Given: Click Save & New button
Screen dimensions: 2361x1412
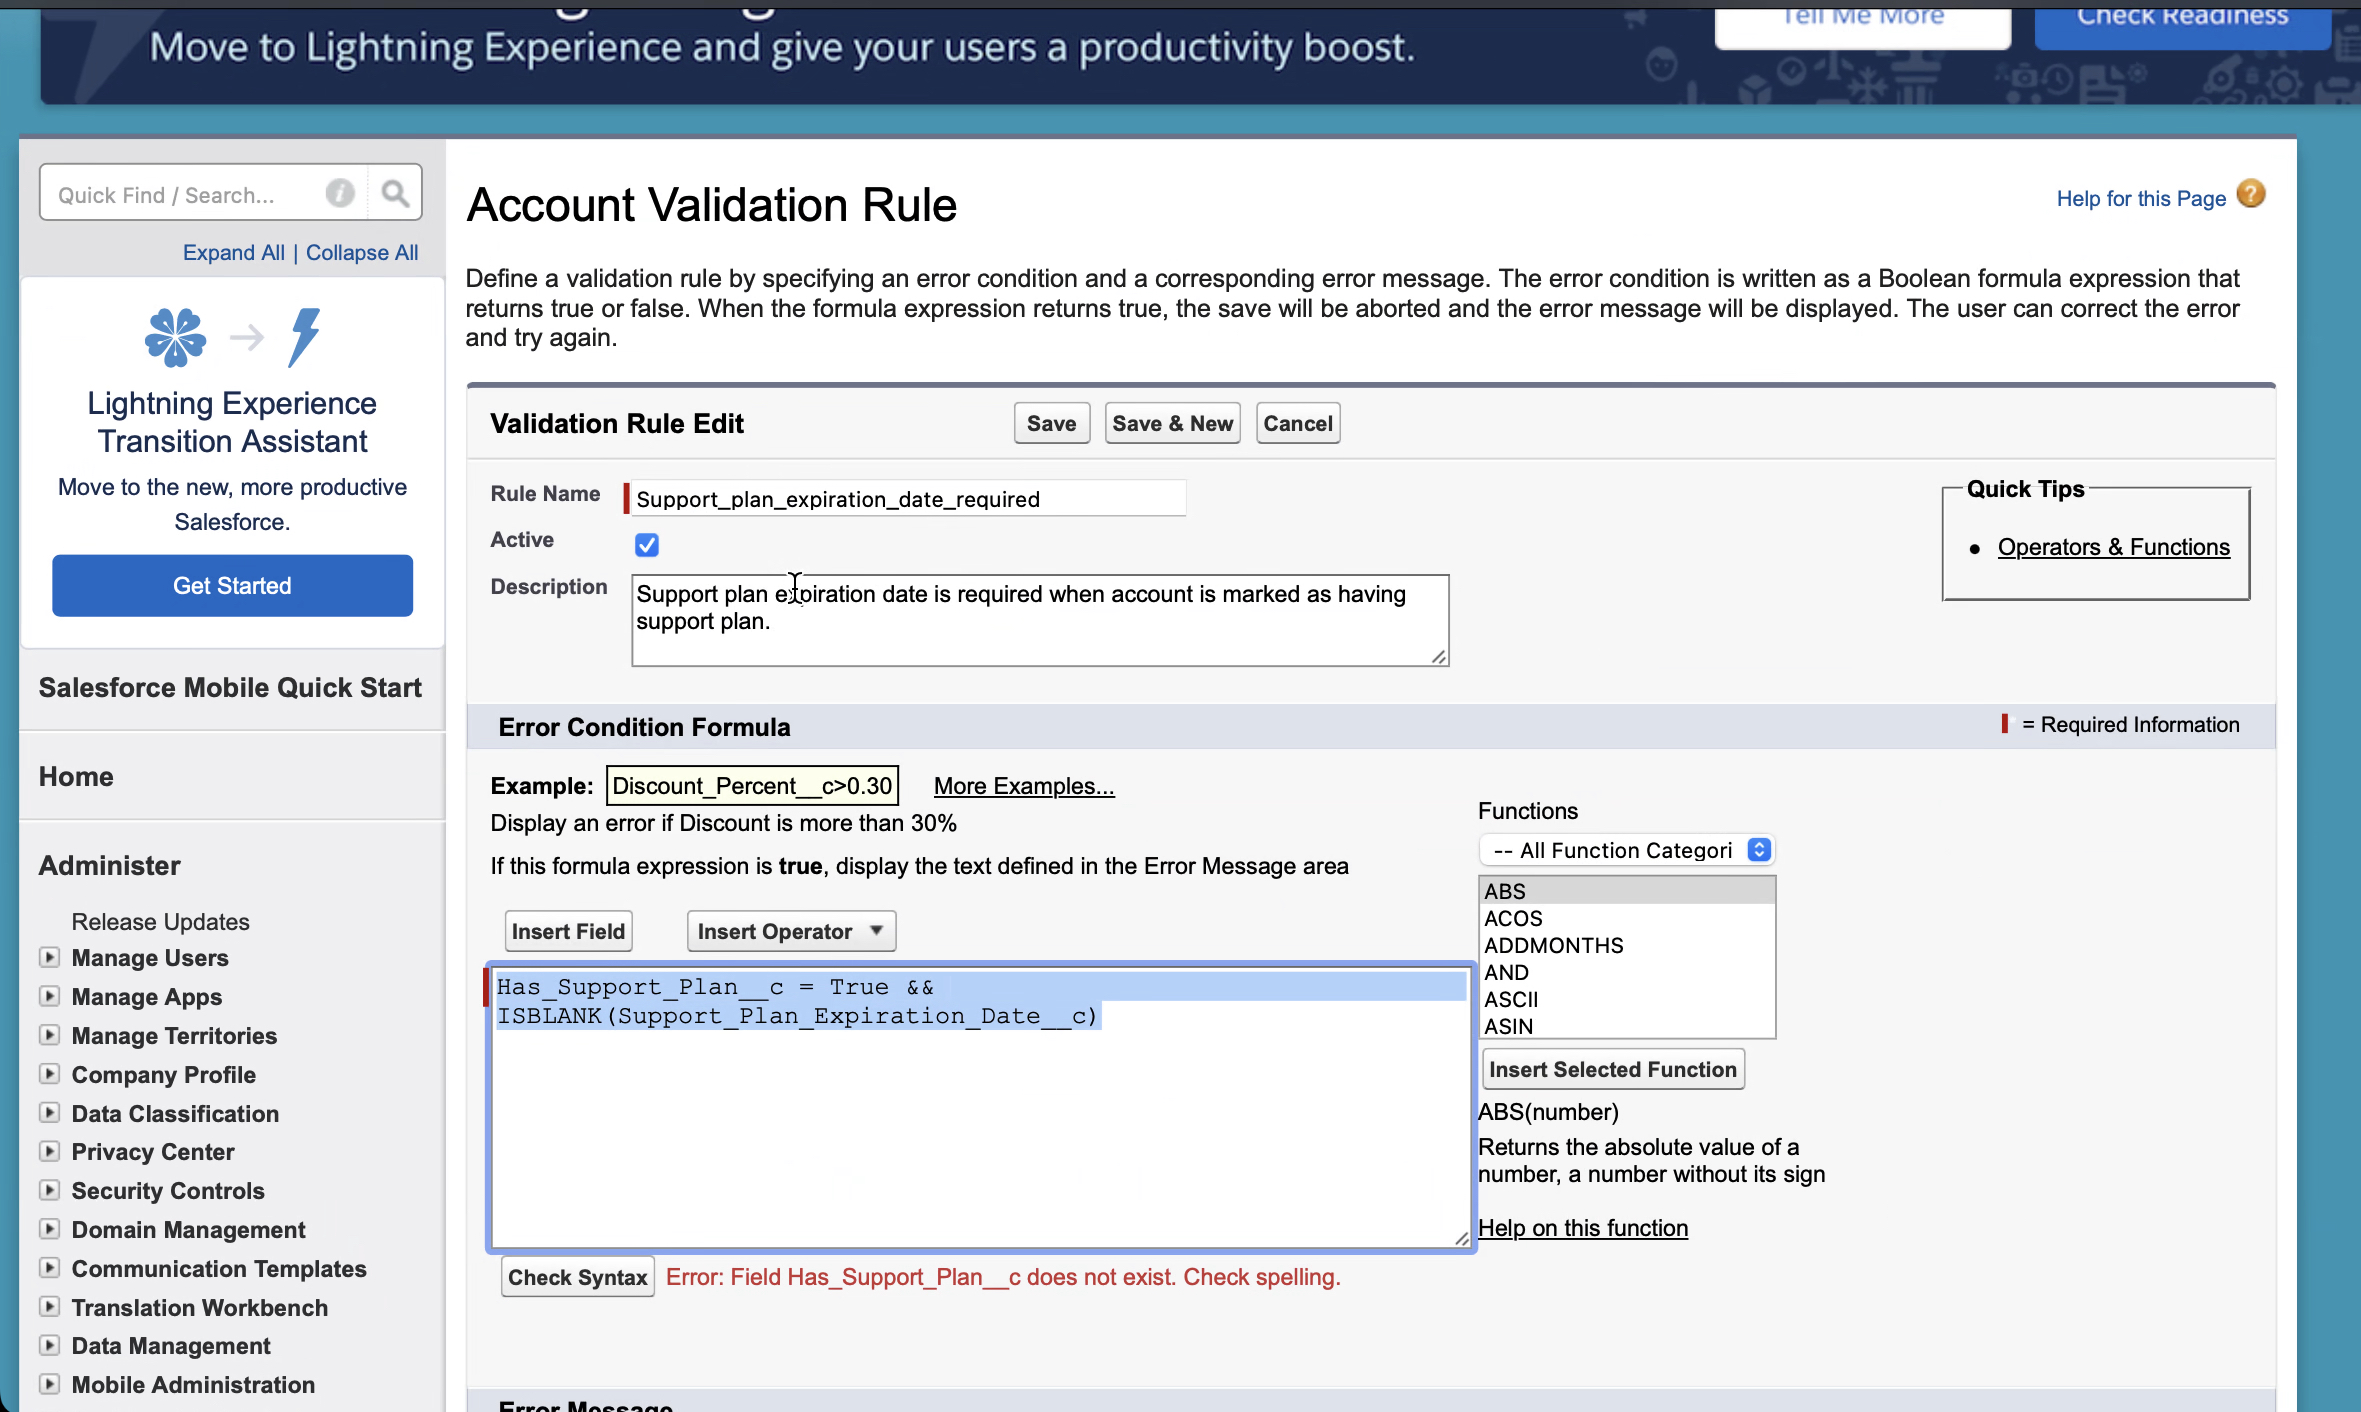Looking at the screenshot, I should [1172, 423].
